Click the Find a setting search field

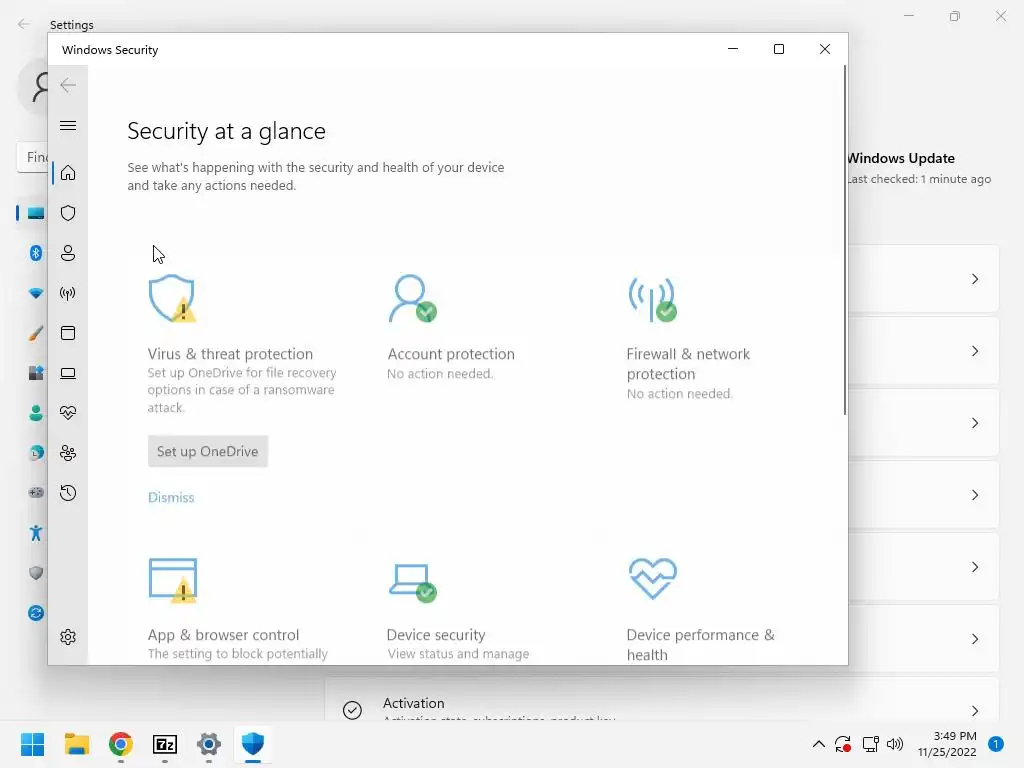click(32, 157)
